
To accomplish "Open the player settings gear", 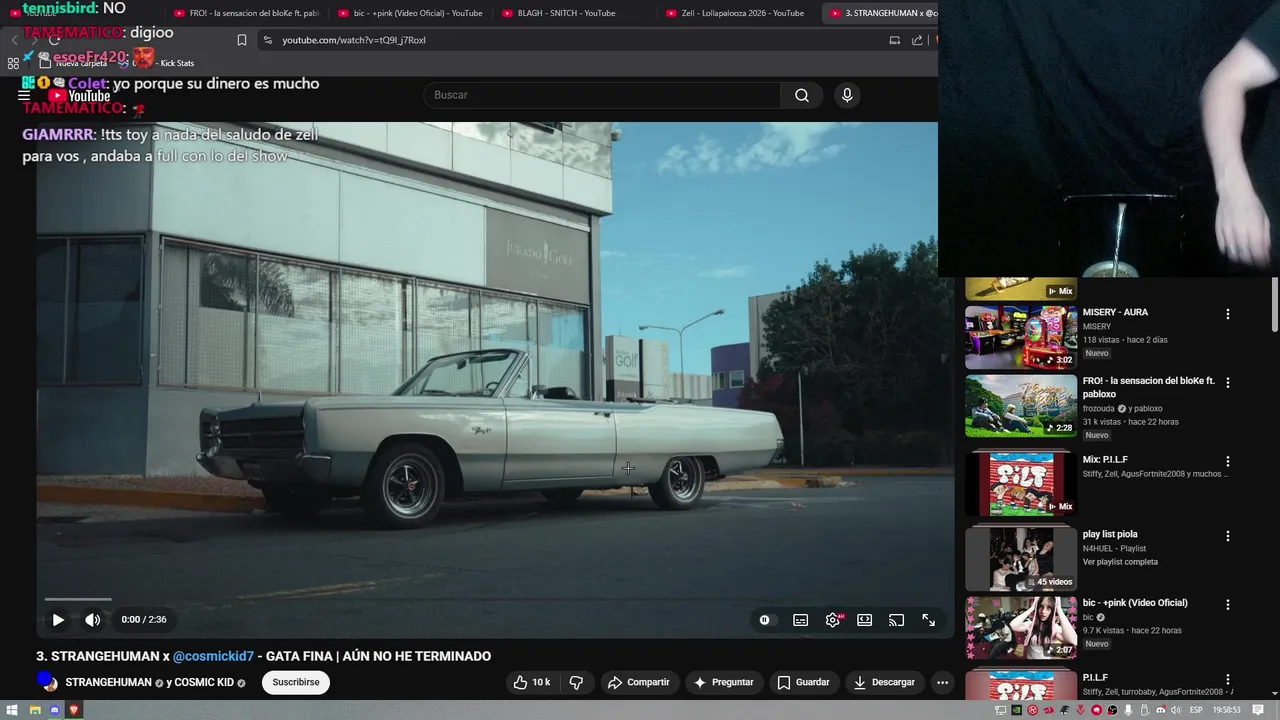I will pyautogui.click(x=833, y=620).
